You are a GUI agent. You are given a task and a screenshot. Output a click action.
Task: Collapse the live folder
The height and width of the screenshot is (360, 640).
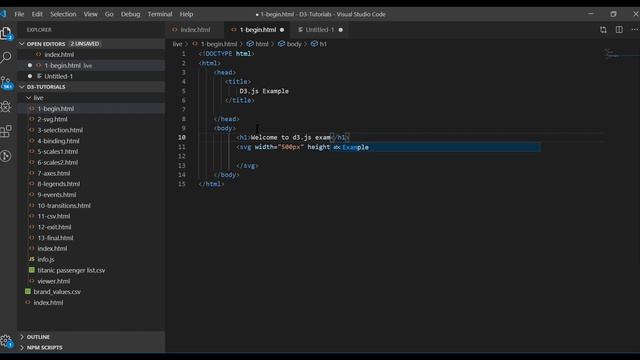(29, 98)
